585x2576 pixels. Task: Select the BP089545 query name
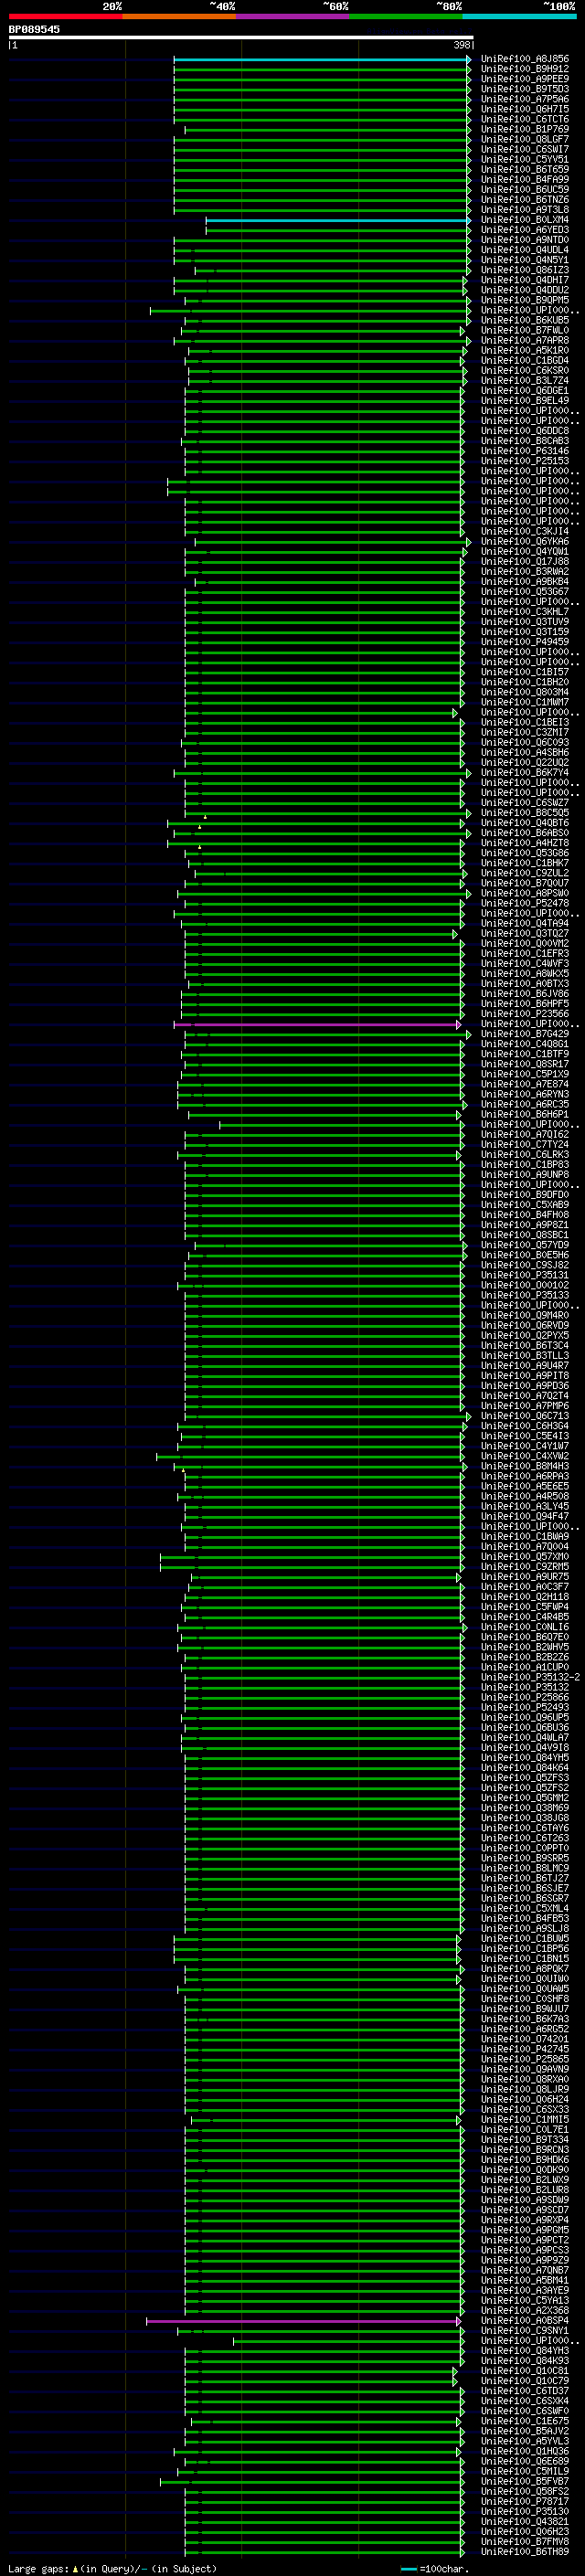(34, 30)
